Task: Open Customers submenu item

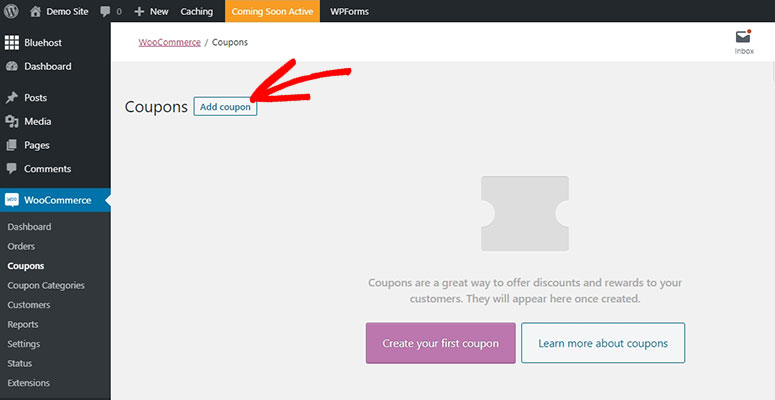Action: [29, 305]
